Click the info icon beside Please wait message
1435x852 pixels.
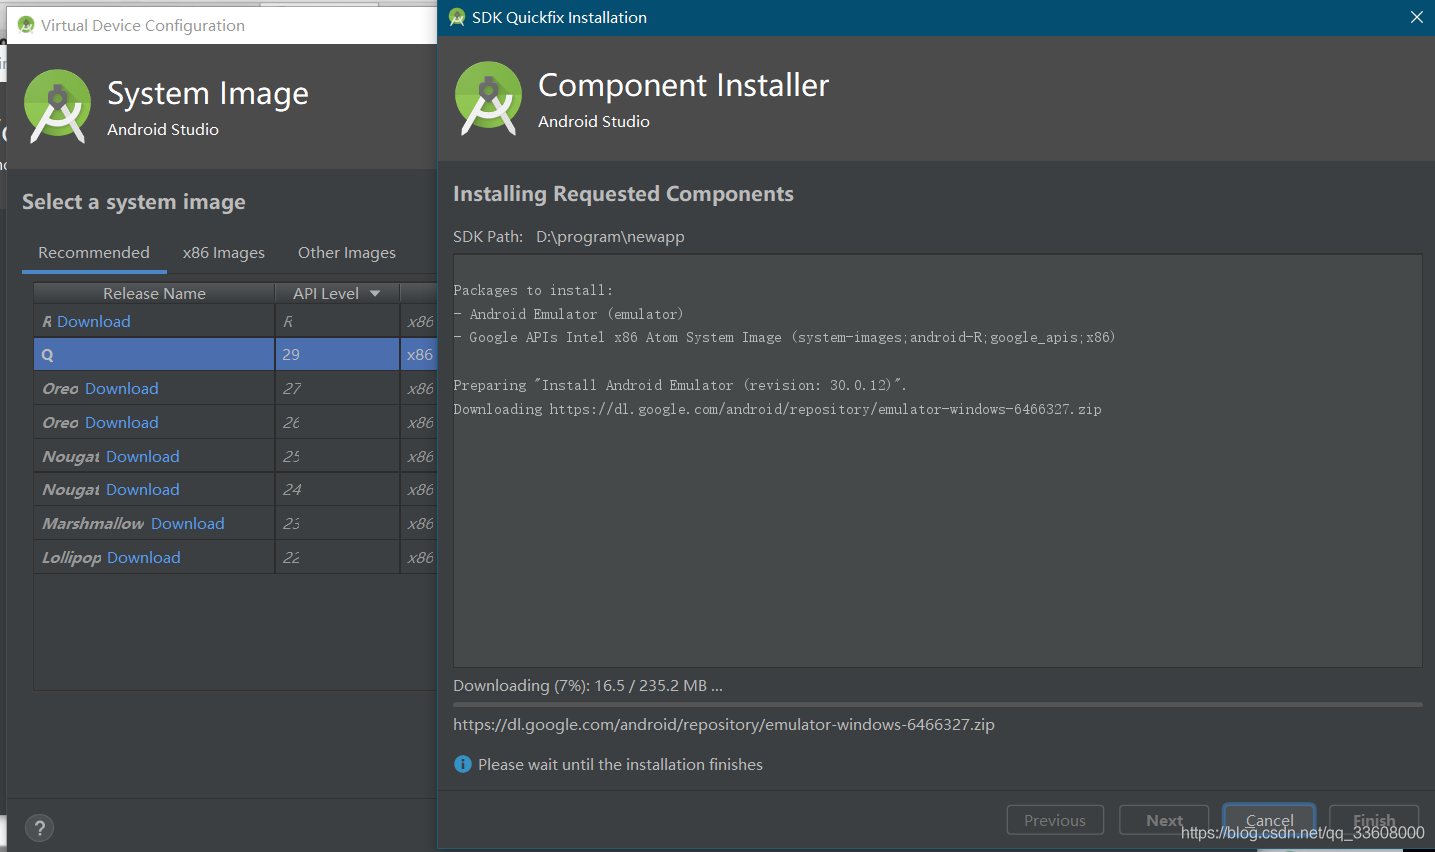463,764
